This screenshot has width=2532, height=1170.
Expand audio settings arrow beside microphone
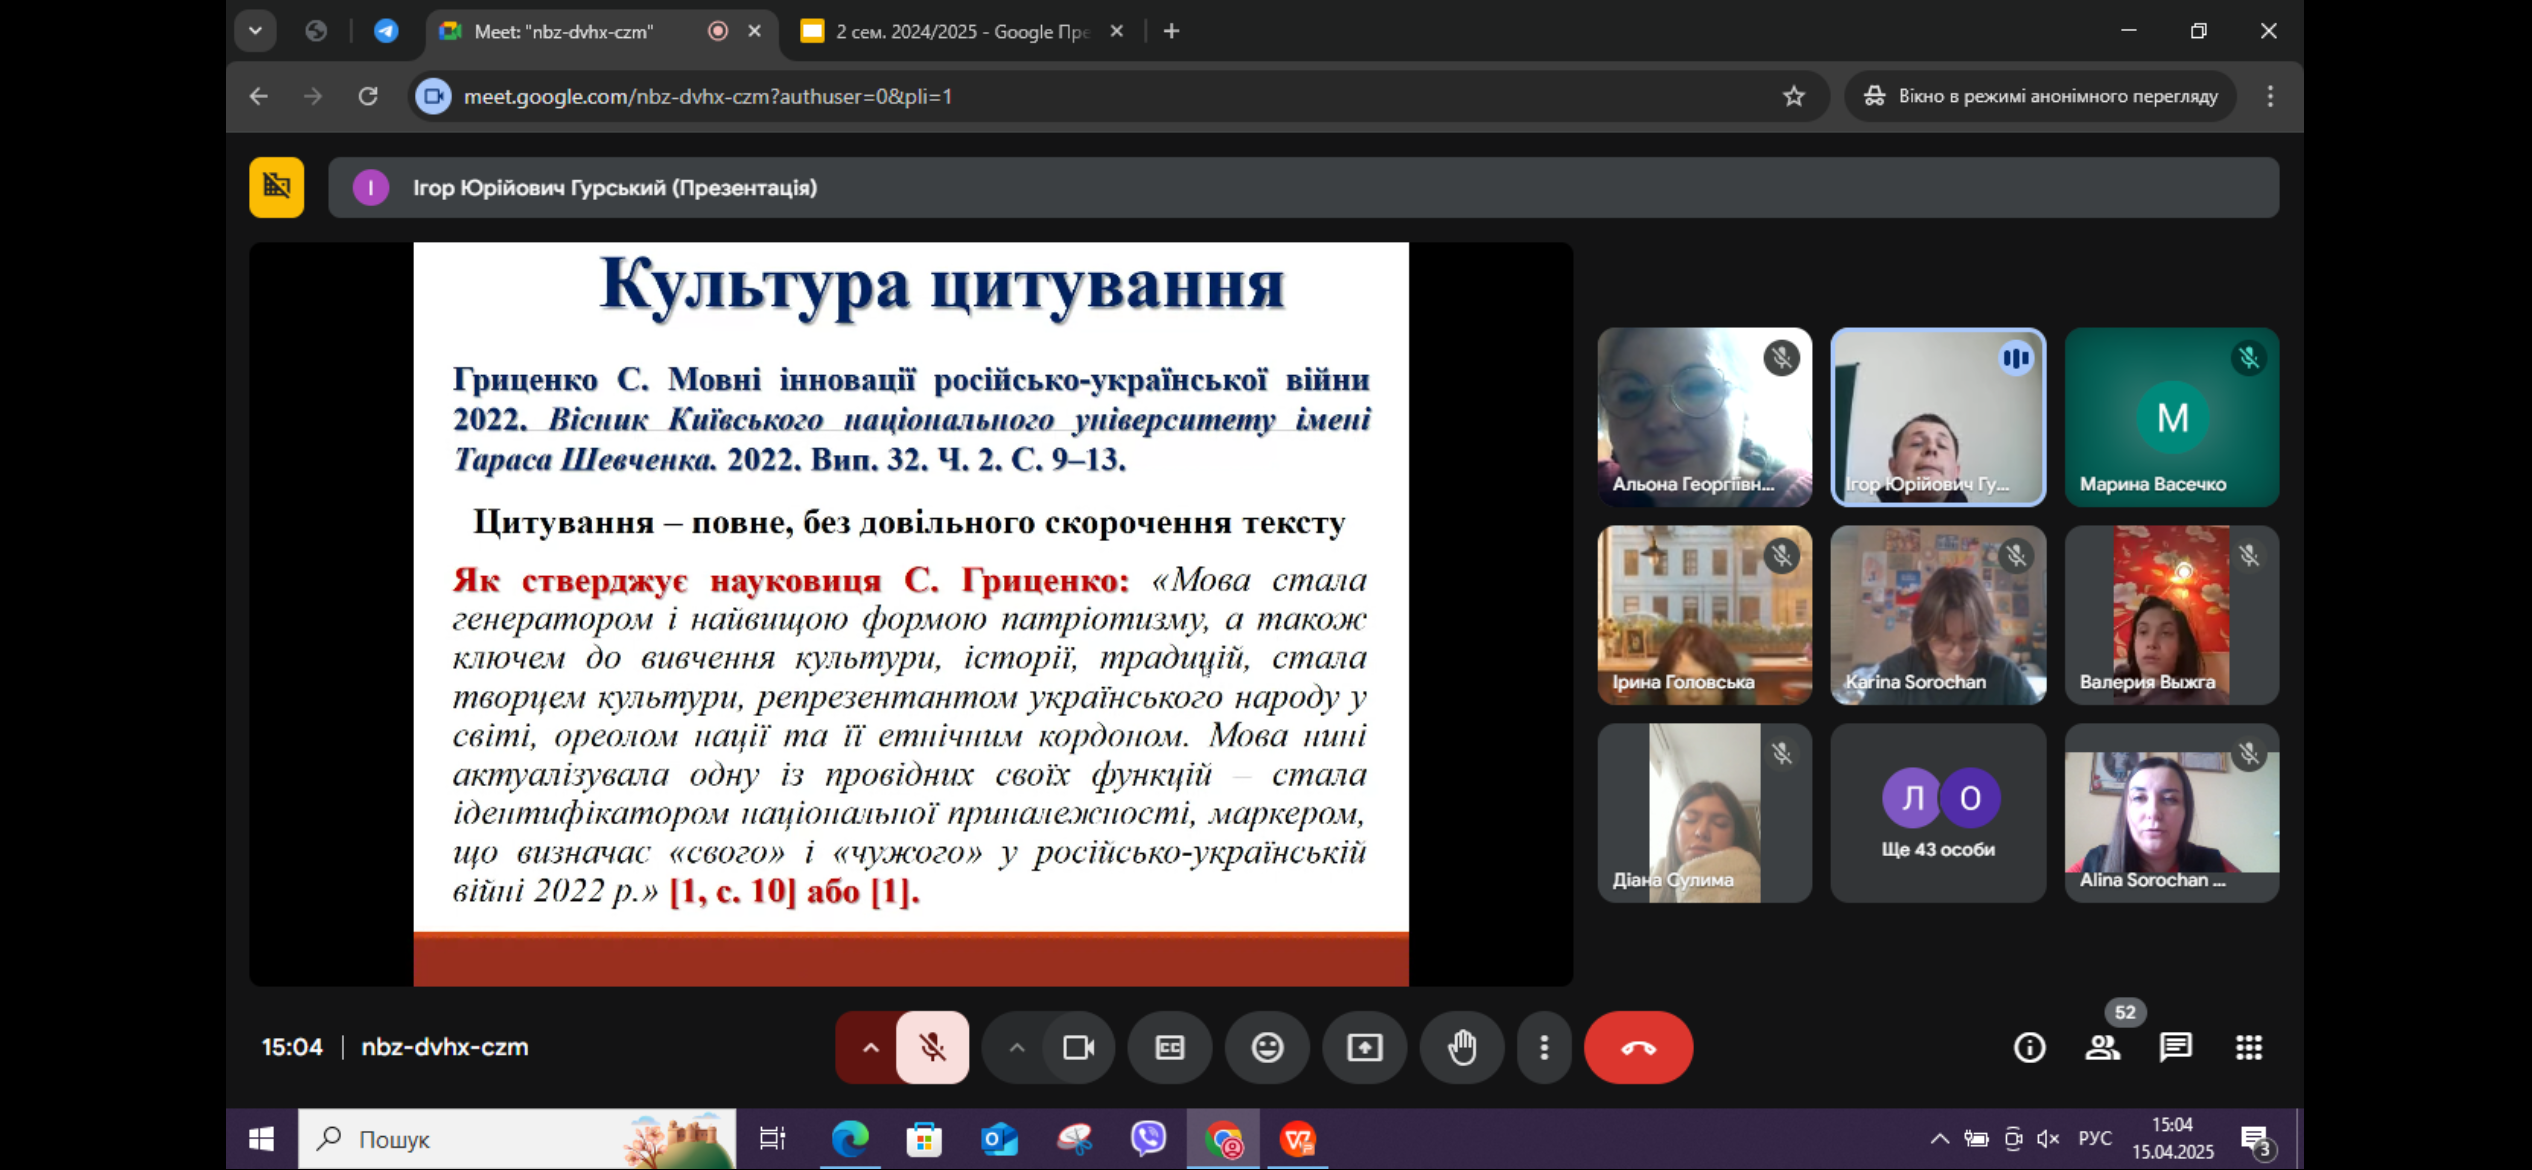pyautogui.click(x=870, y=1047)
